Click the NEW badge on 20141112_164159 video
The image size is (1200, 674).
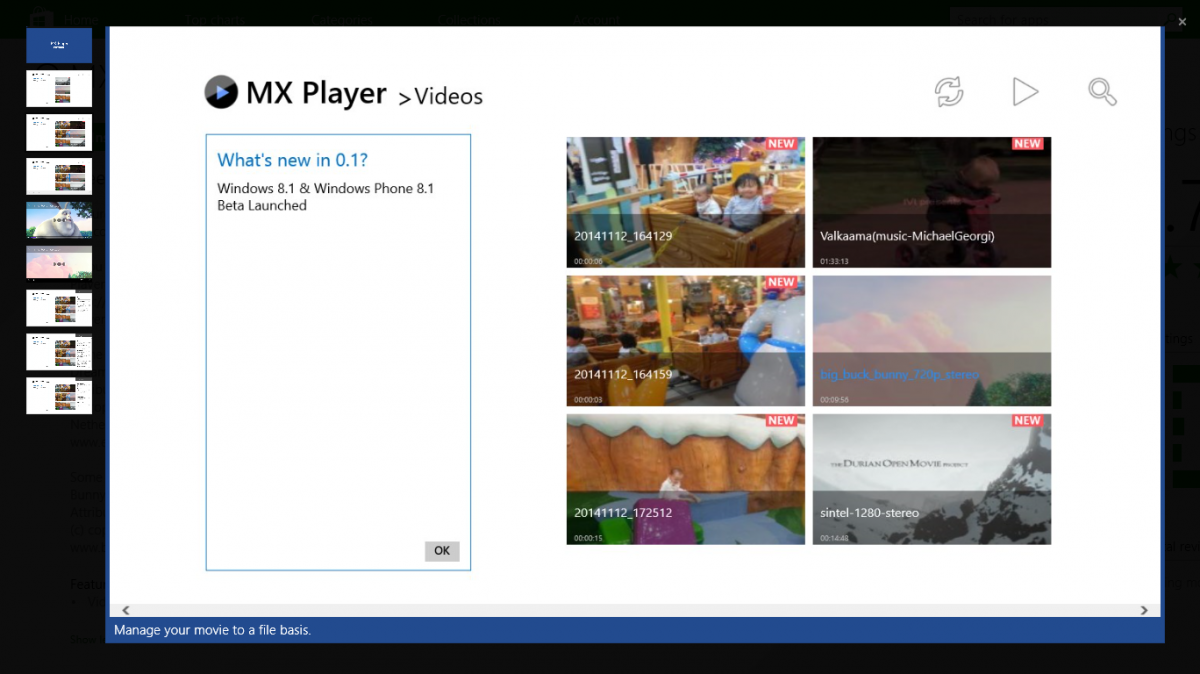coord(781,283)
